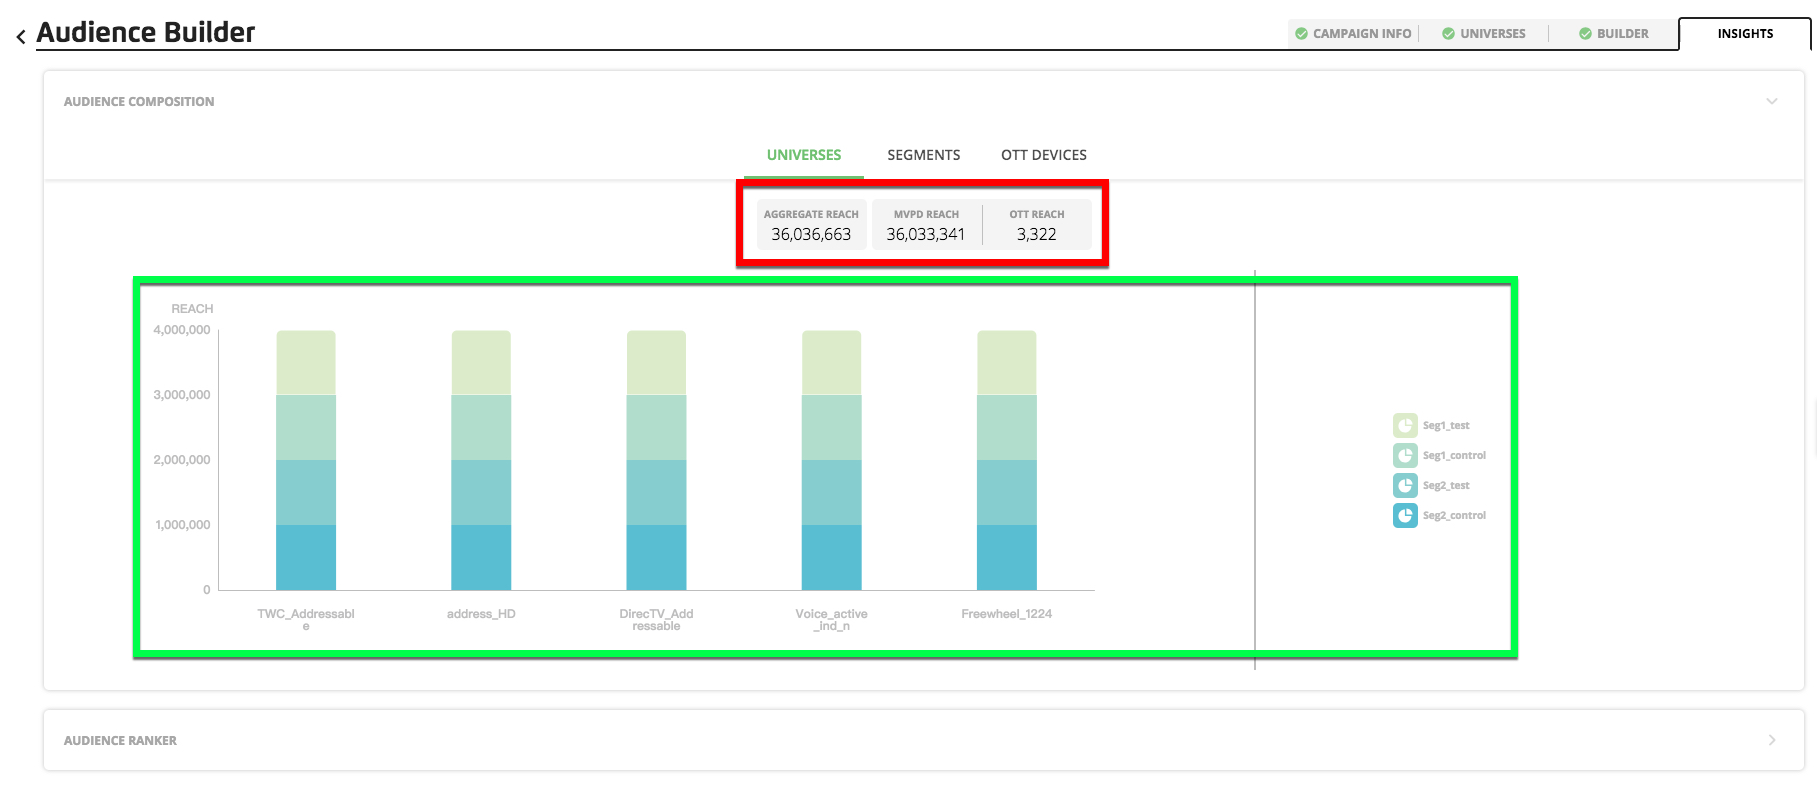This screenshot has width=1817, height=796.
Task: Click the Voice_active_ind_n bar's Seg2_test segment
Action: (831, 492)
